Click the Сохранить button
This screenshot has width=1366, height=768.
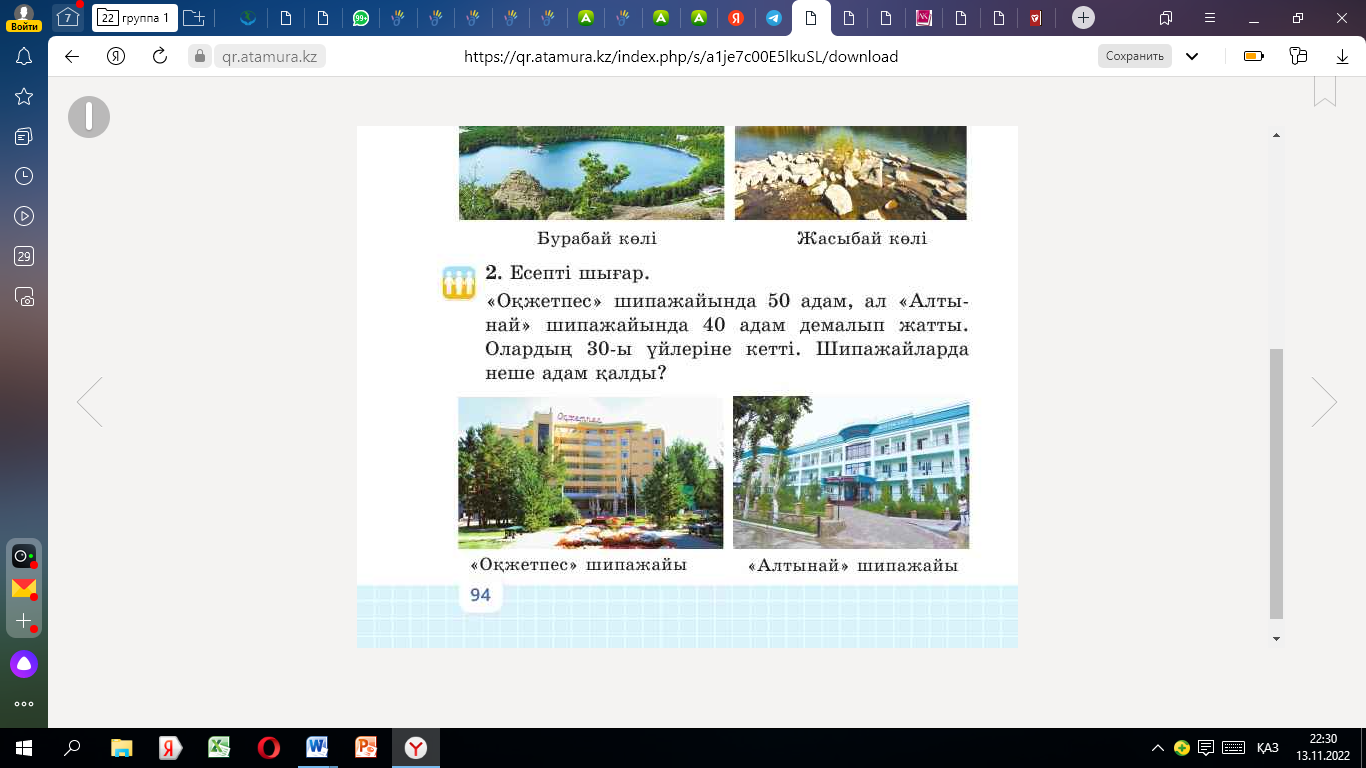[x=1135, y=56]
